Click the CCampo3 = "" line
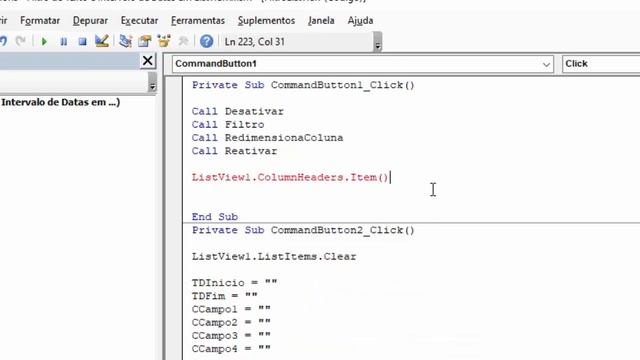The height and width of the screenshot is (360, 640). point(231,336)
